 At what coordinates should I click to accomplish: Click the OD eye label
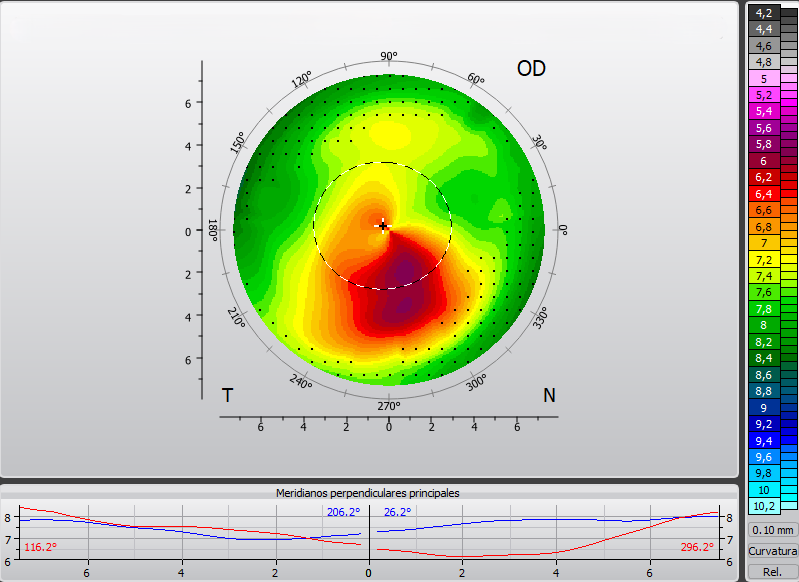pyautogui.click(x=531, y=68)
